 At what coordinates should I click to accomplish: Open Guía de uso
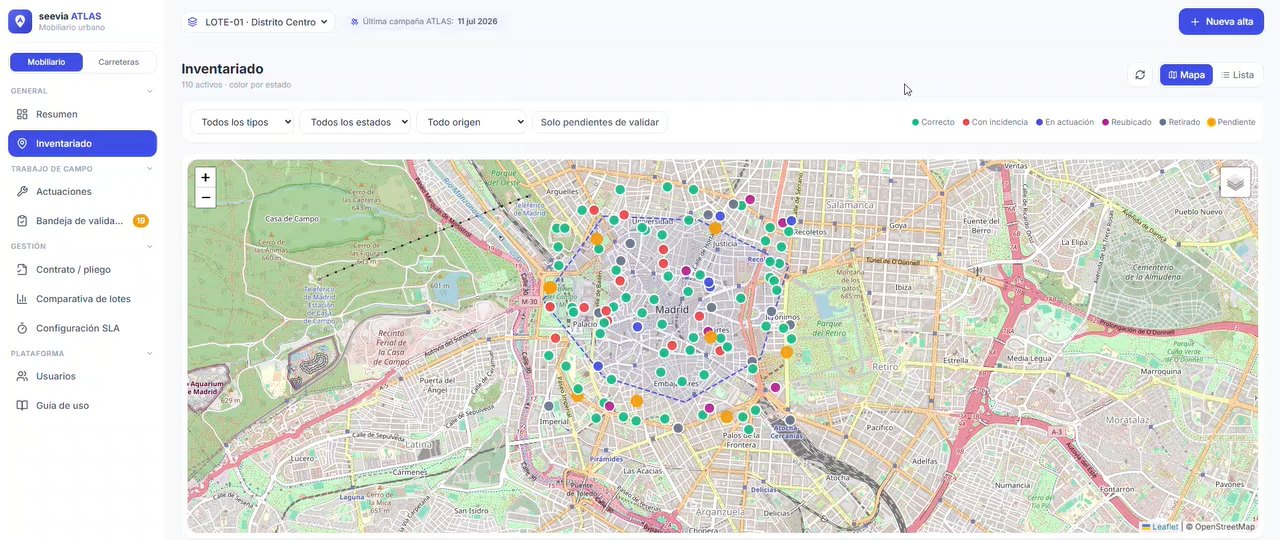[82, 406]
